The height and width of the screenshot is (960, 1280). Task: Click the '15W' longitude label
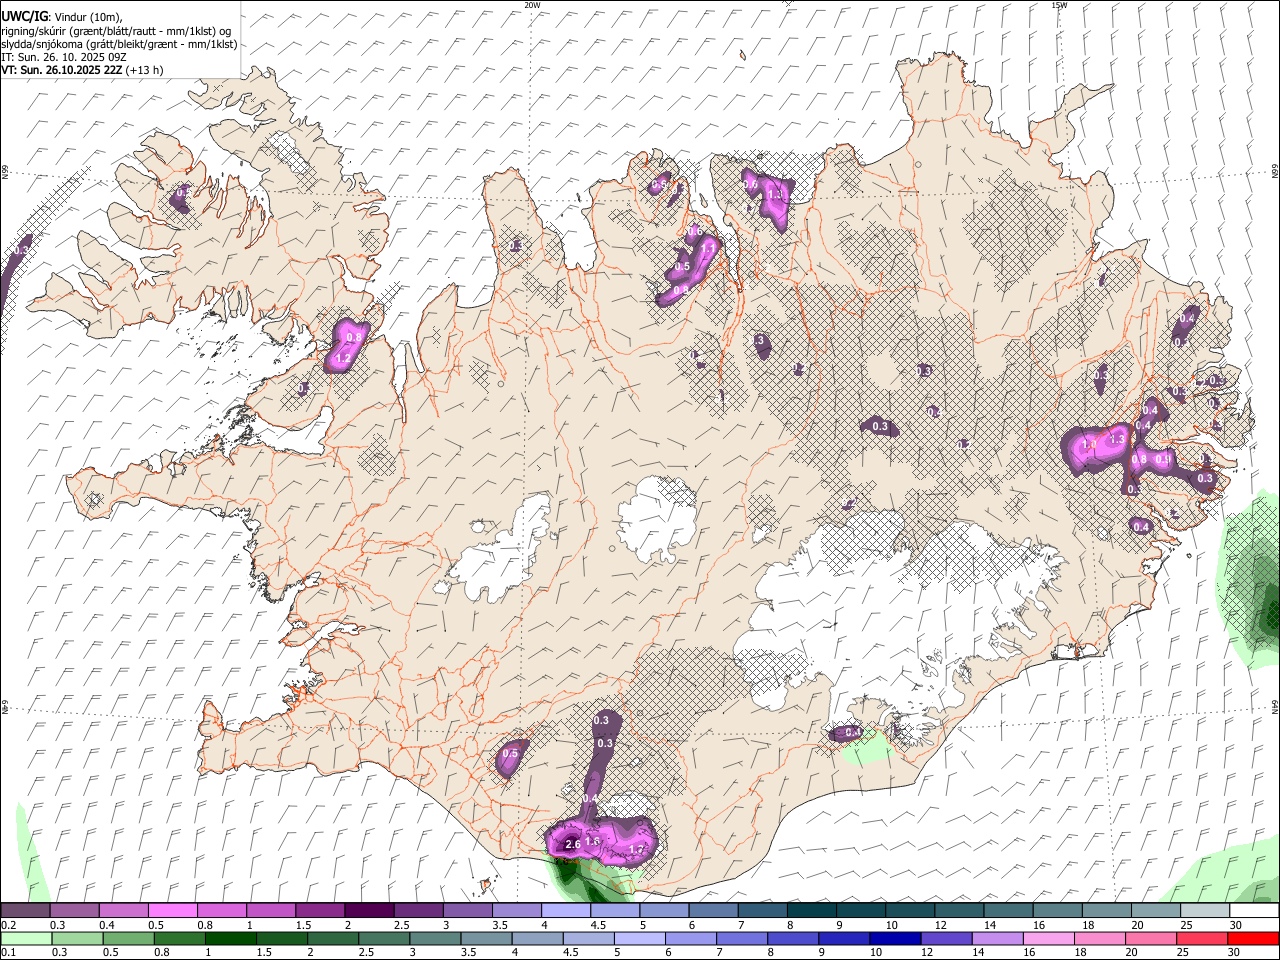coord(1059,5)
